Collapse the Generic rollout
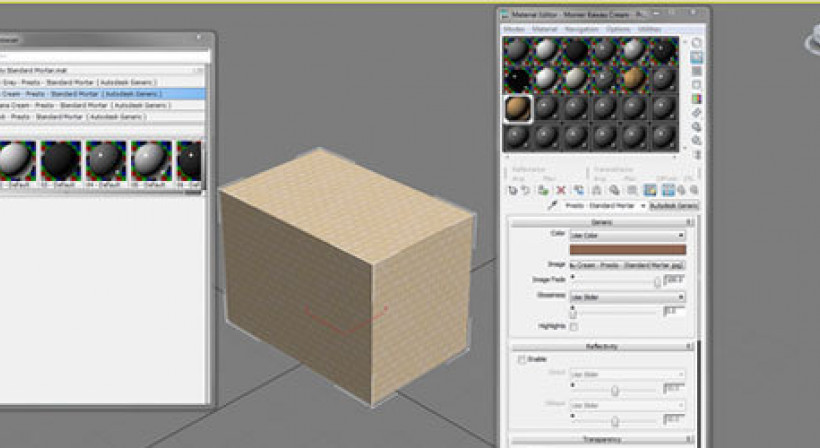 pyautogui.click(x=602, y=223)
